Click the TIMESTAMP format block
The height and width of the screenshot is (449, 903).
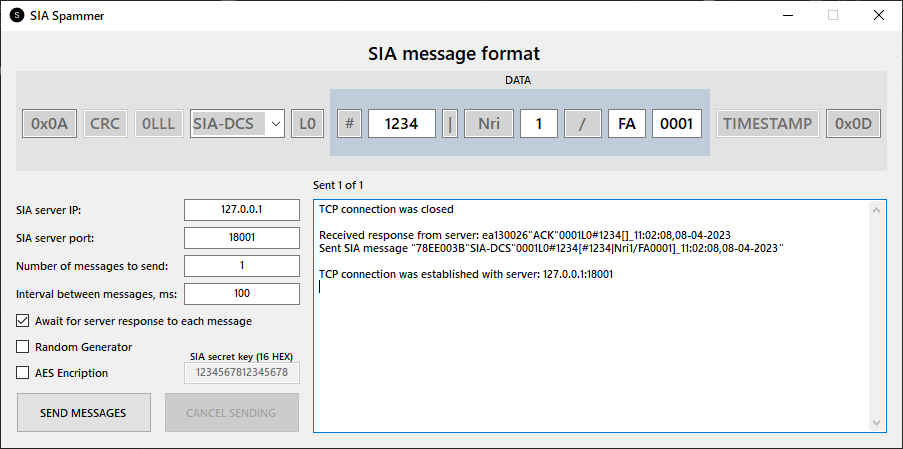click(768, 124)
